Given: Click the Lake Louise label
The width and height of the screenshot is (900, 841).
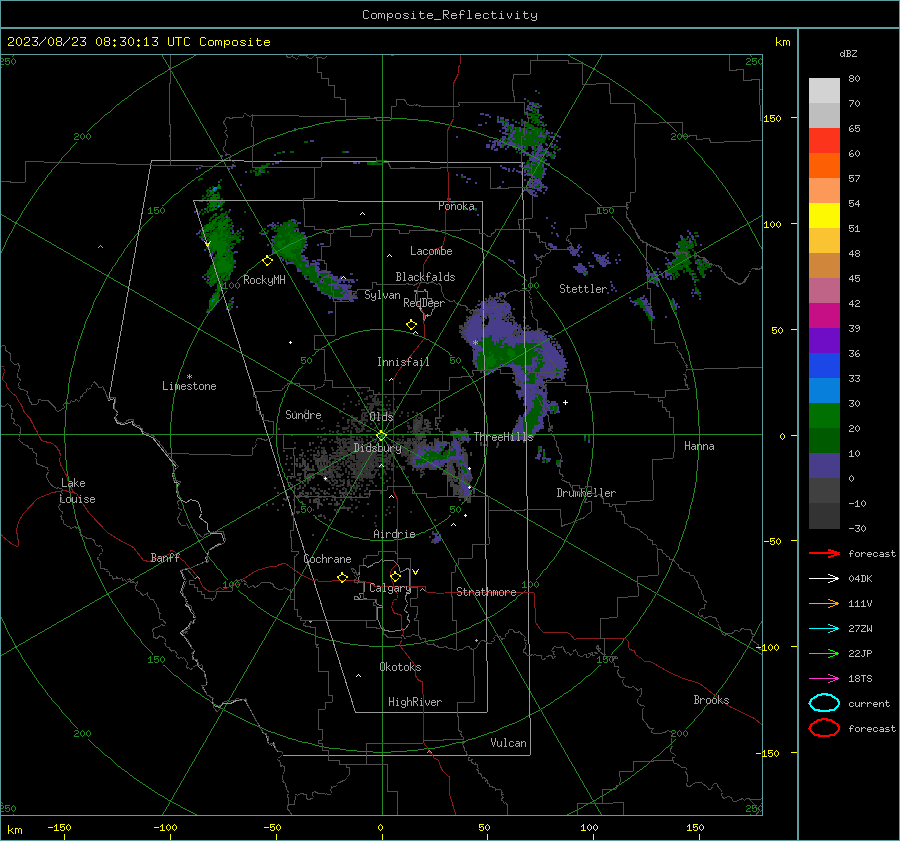Looking at the screenshot, I should click(x=77, y=491).
